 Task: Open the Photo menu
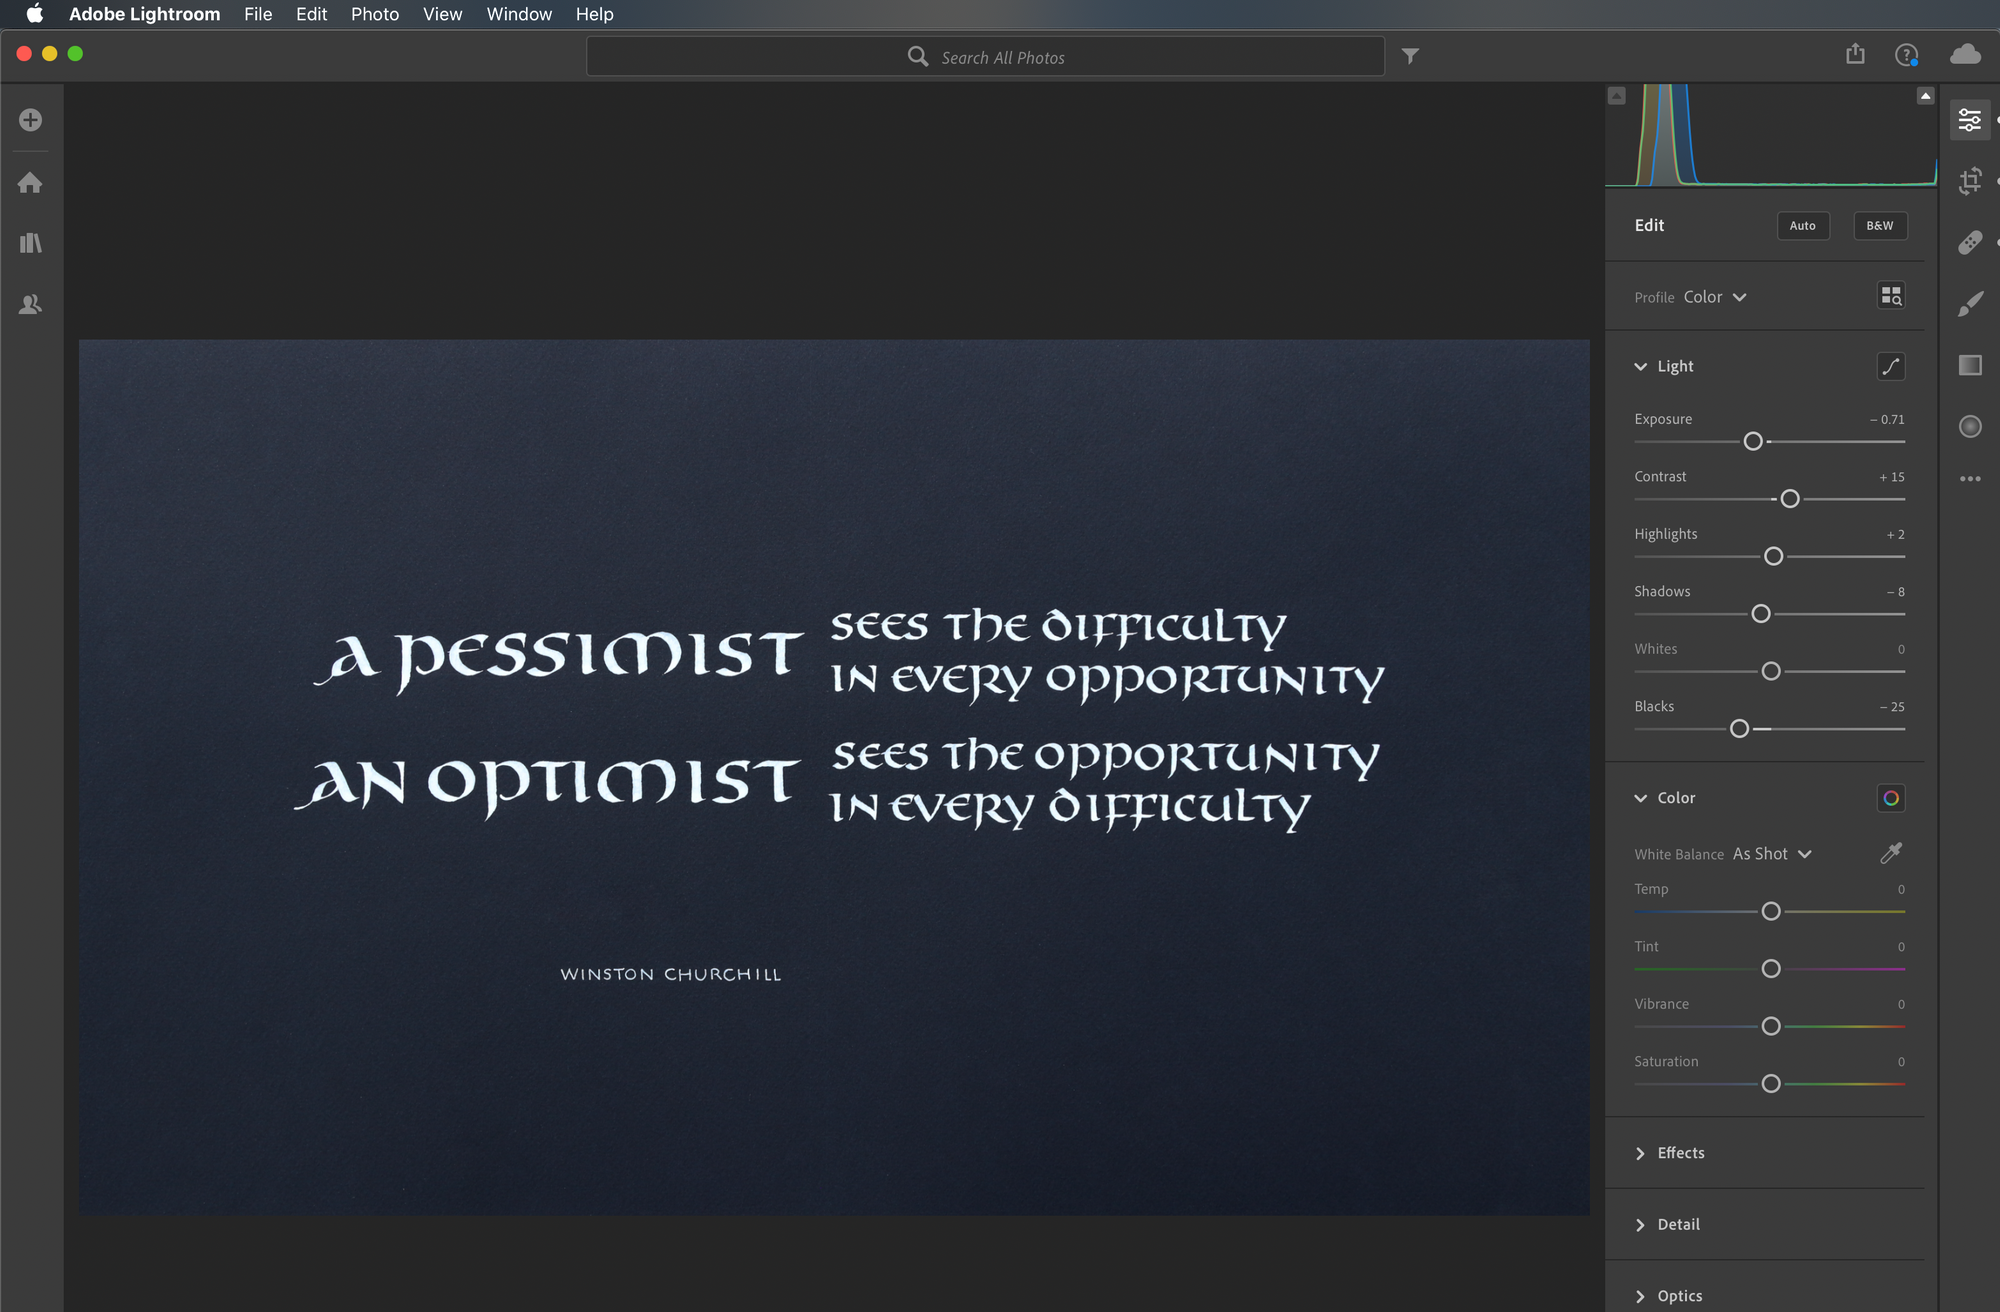[x=372, y=15]
